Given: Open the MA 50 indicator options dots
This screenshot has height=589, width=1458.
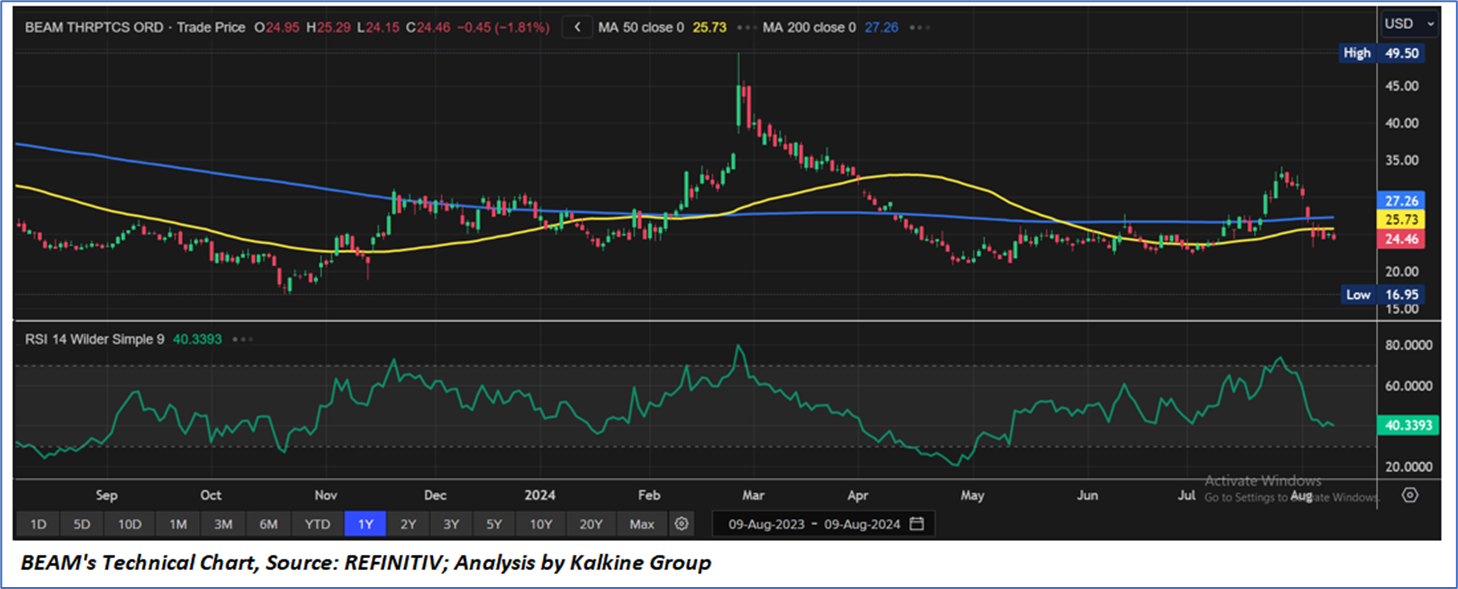Looking at the screenshot, I should pyautogui.click(x=742, y=28).
